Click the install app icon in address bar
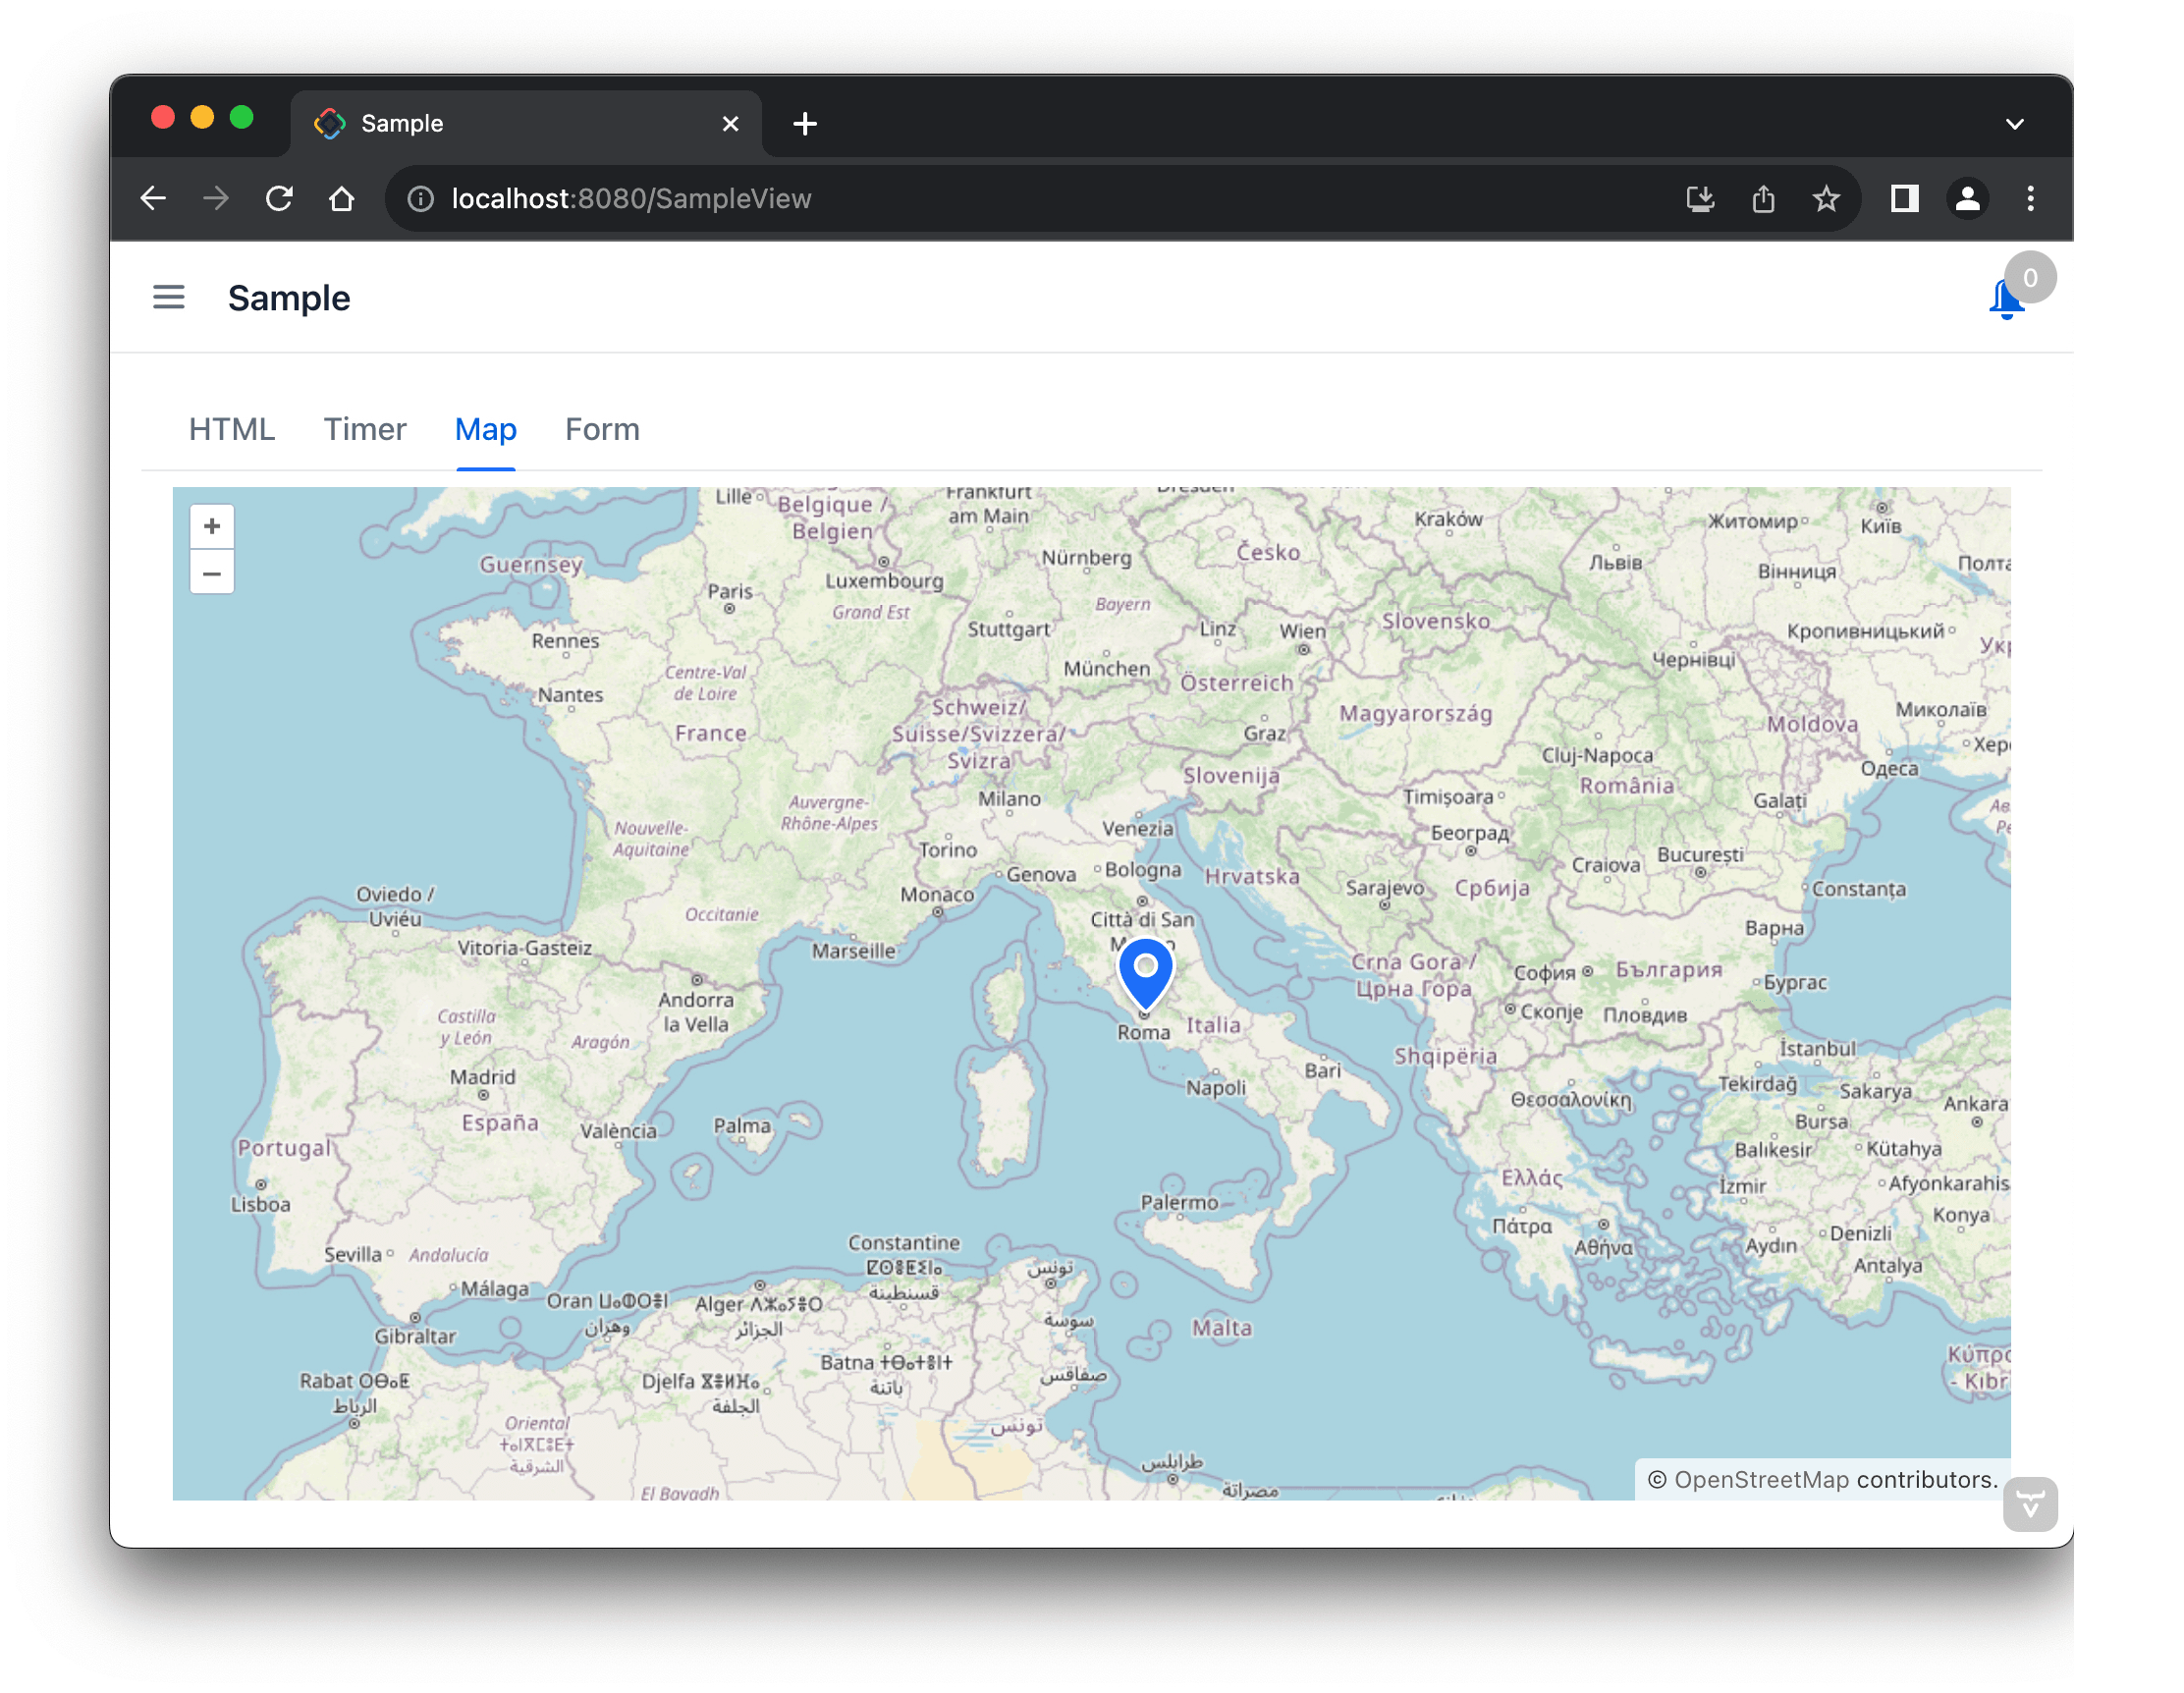This screenshot has height=1693, width=2184. pos(1700,199)
